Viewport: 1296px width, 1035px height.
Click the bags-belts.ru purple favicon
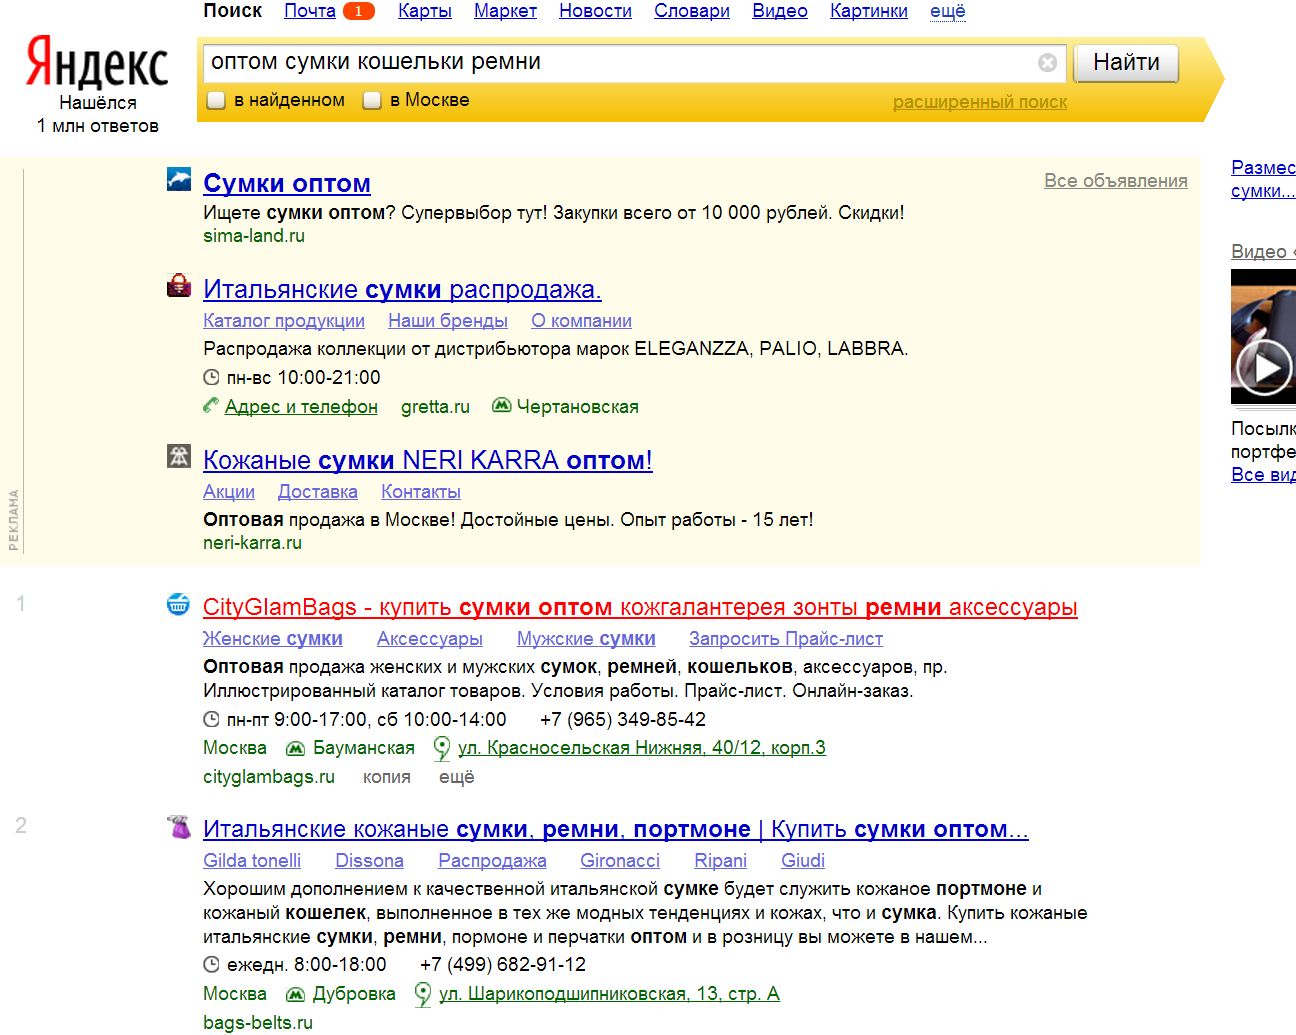[179, 826]
